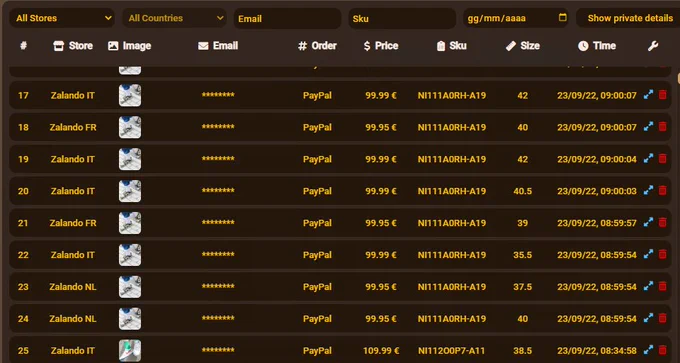Delete order 18 with trash icon

pos(662,127)
